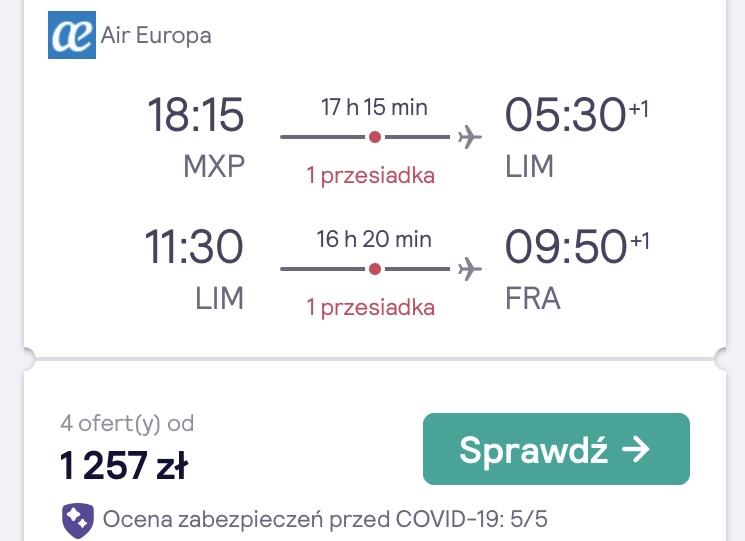Click the 17 h 15 min duration
The image size is (745, 541).
click(x=374, y=107)
